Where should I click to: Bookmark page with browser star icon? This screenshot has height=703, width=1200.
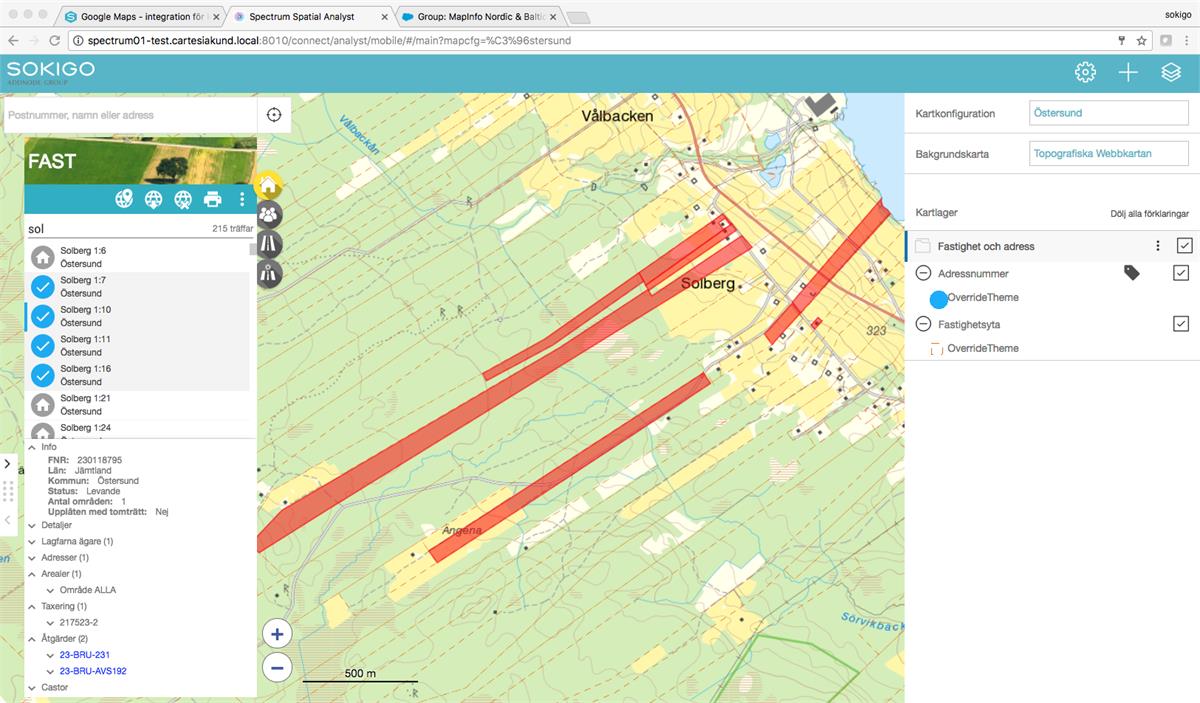(1141, 40)
